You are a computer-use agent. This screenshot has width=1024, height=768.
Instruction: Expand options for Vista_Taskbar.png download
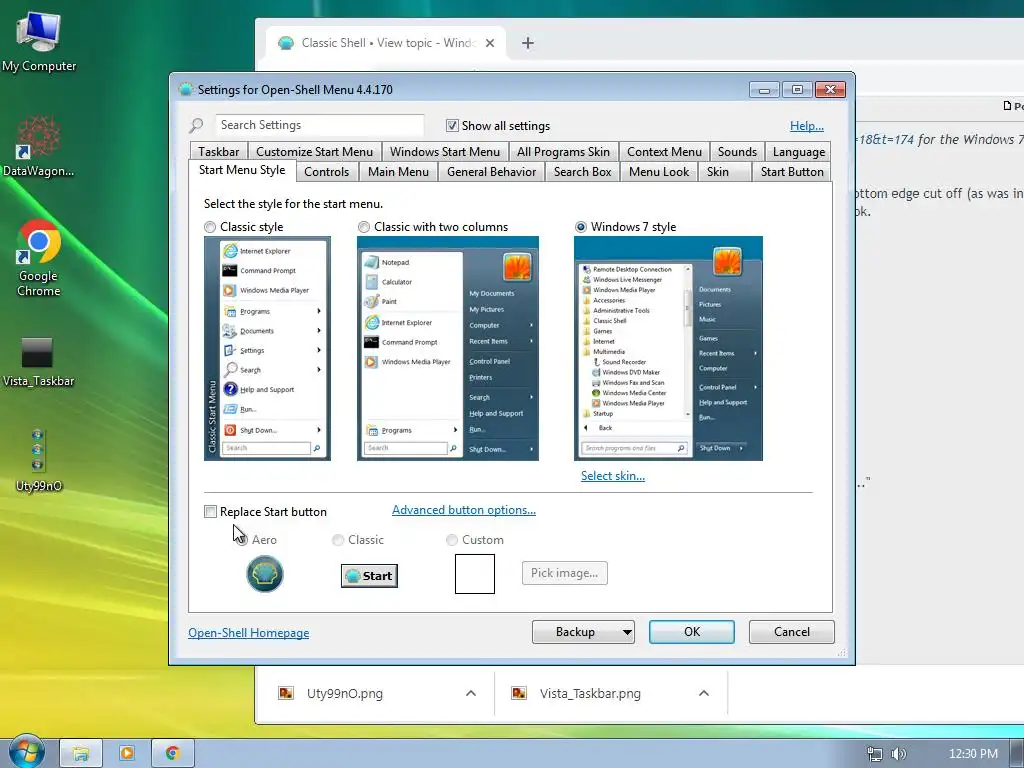click(x=703, y=693)
